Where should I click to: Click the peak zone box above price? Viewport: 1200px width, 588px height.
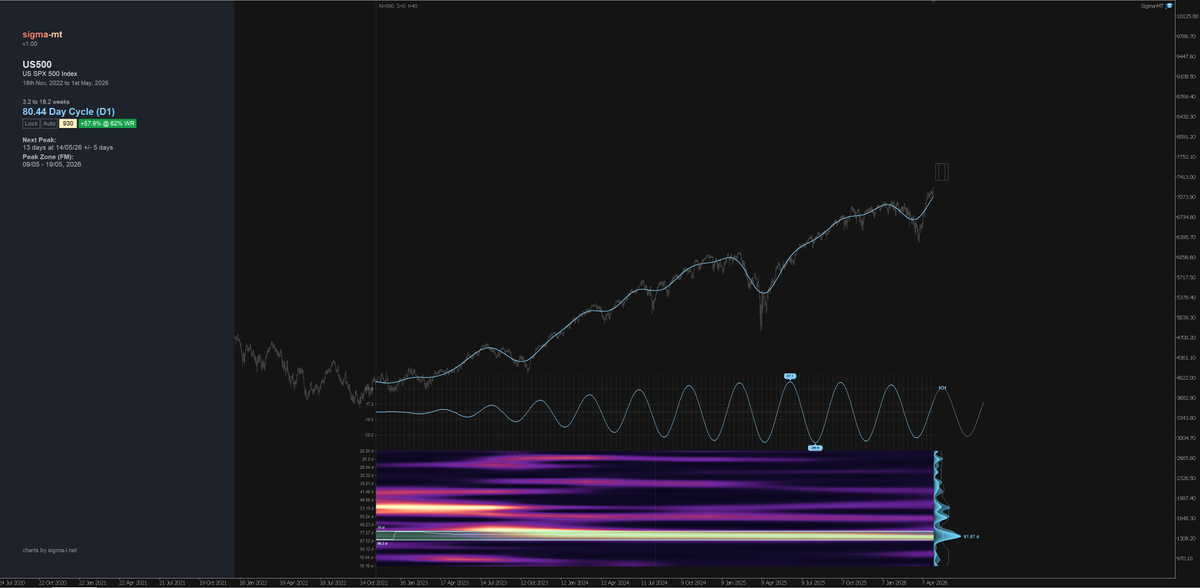pos(941,171)
